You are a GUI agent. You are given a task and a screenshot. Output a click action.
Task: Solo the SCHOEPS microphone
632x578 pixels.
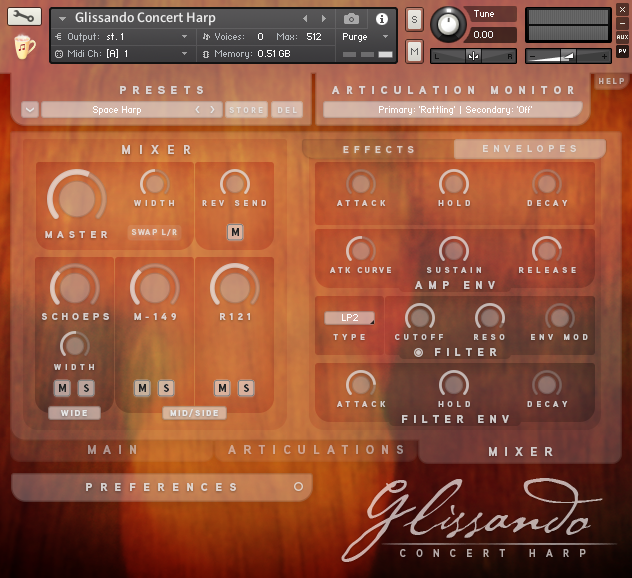coord(86,388)
